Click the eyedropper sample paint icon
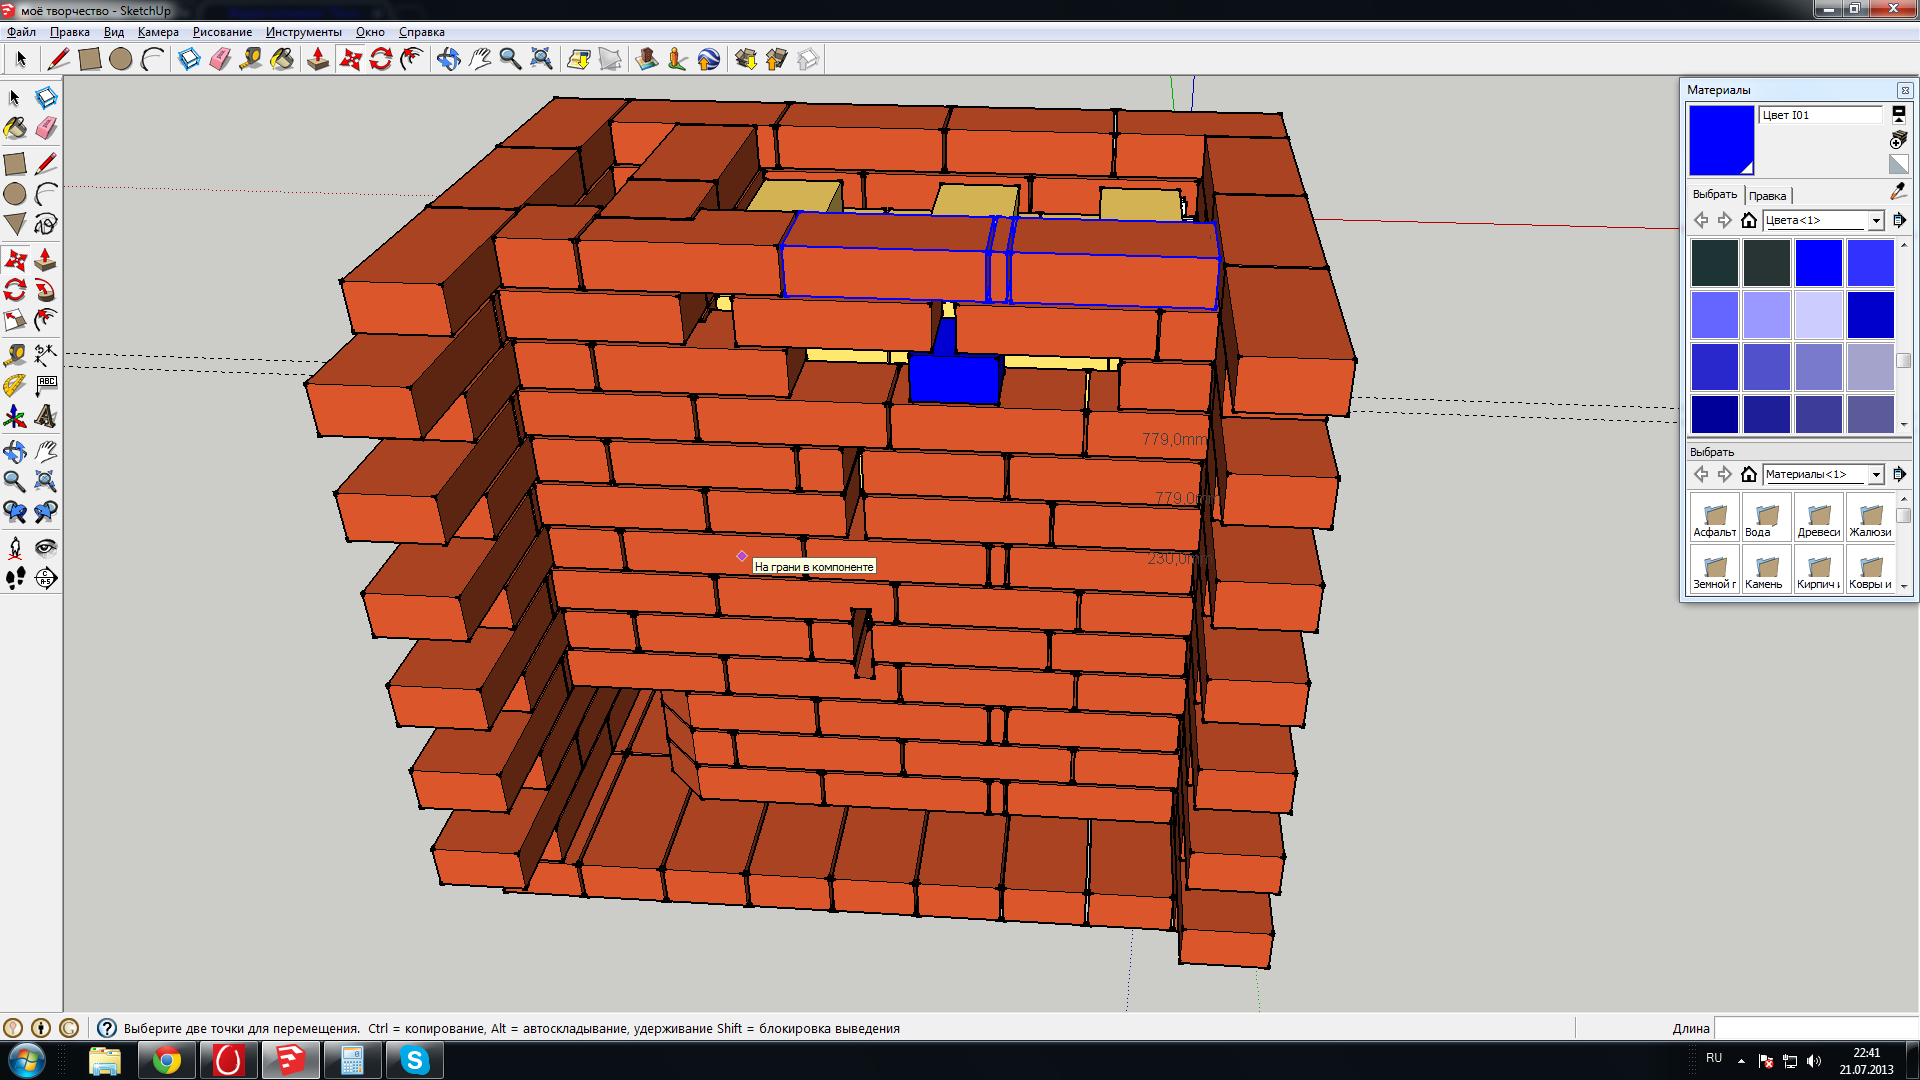 coord(1898,191)
